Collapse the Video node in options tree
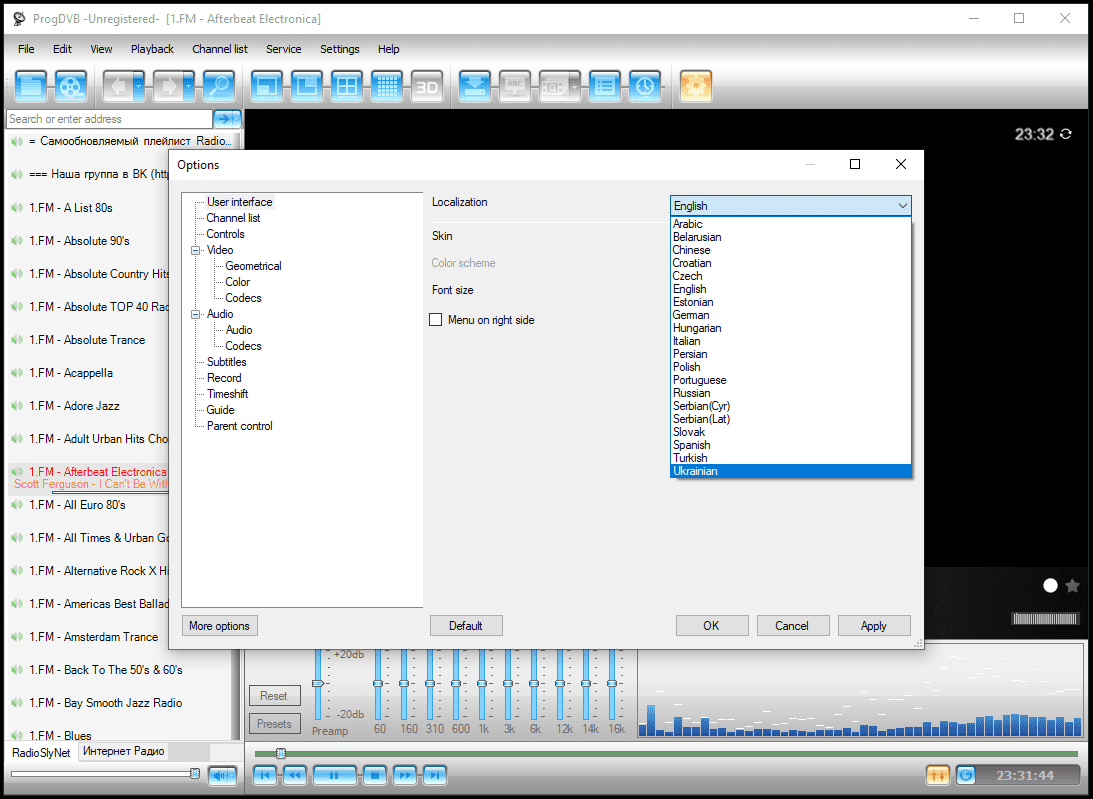 click(196, 250)
